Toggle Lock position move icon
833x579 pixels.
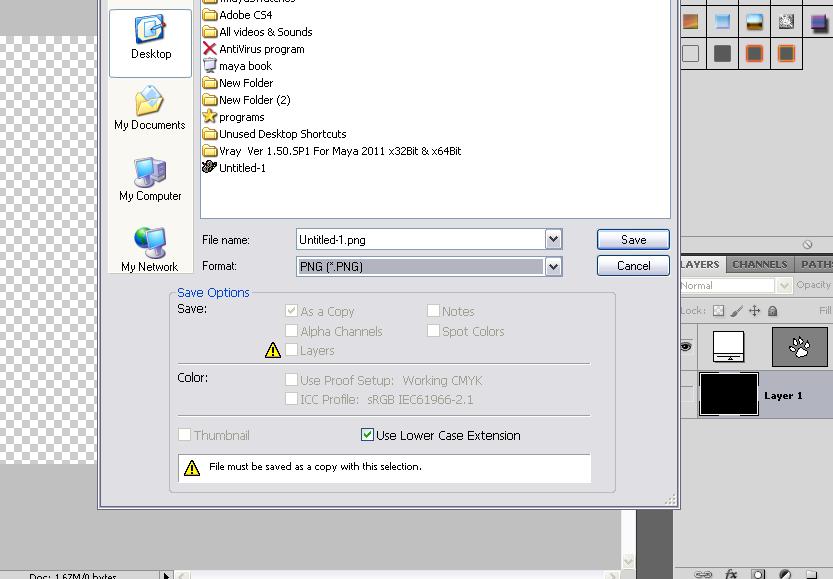(x=754, y=311)
